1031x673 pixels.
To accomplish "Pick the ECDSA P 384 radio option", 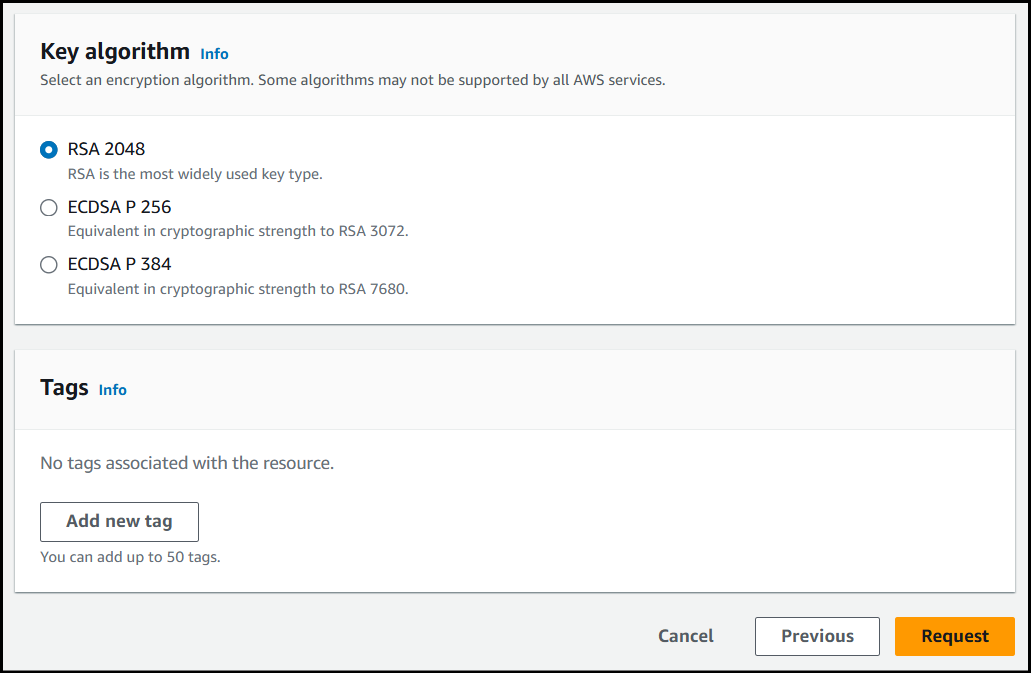I will tap(48, 265).
